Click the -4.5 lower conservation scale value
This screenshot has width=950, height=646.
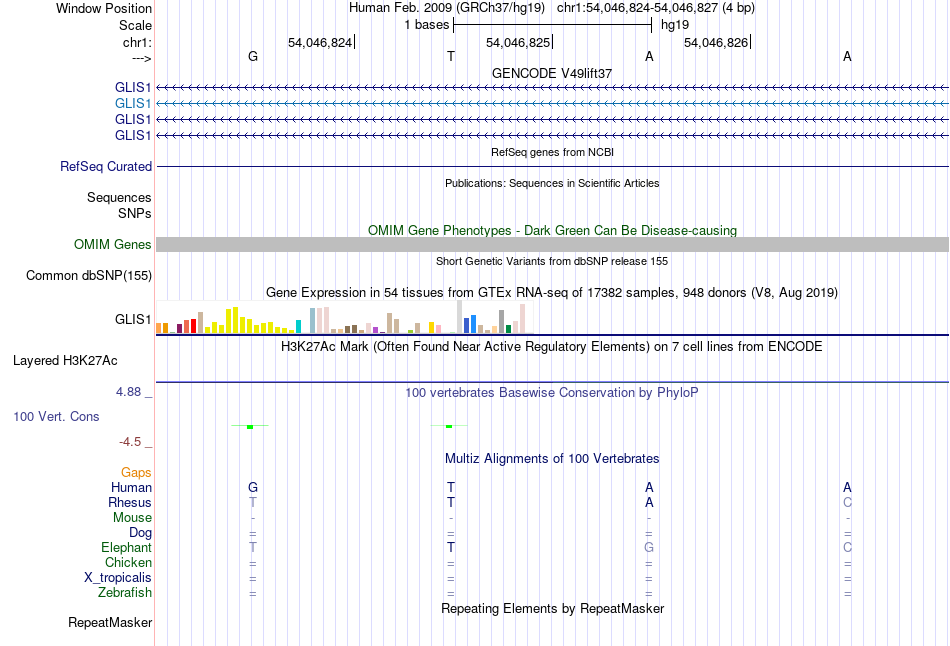tap(130, 442)
